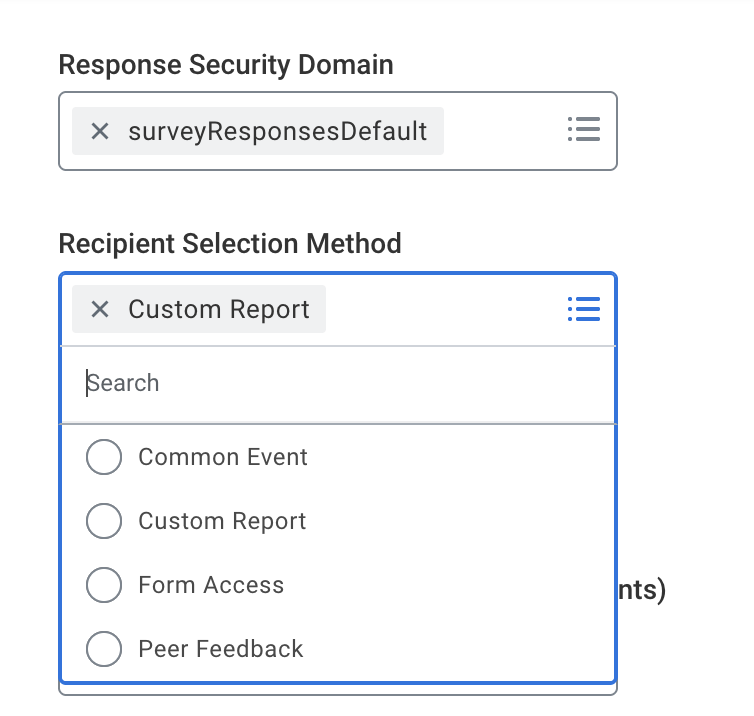Screen dimensions: 754x716
Task: Click the Recipient Selection Method label
Action: [230, 243]
